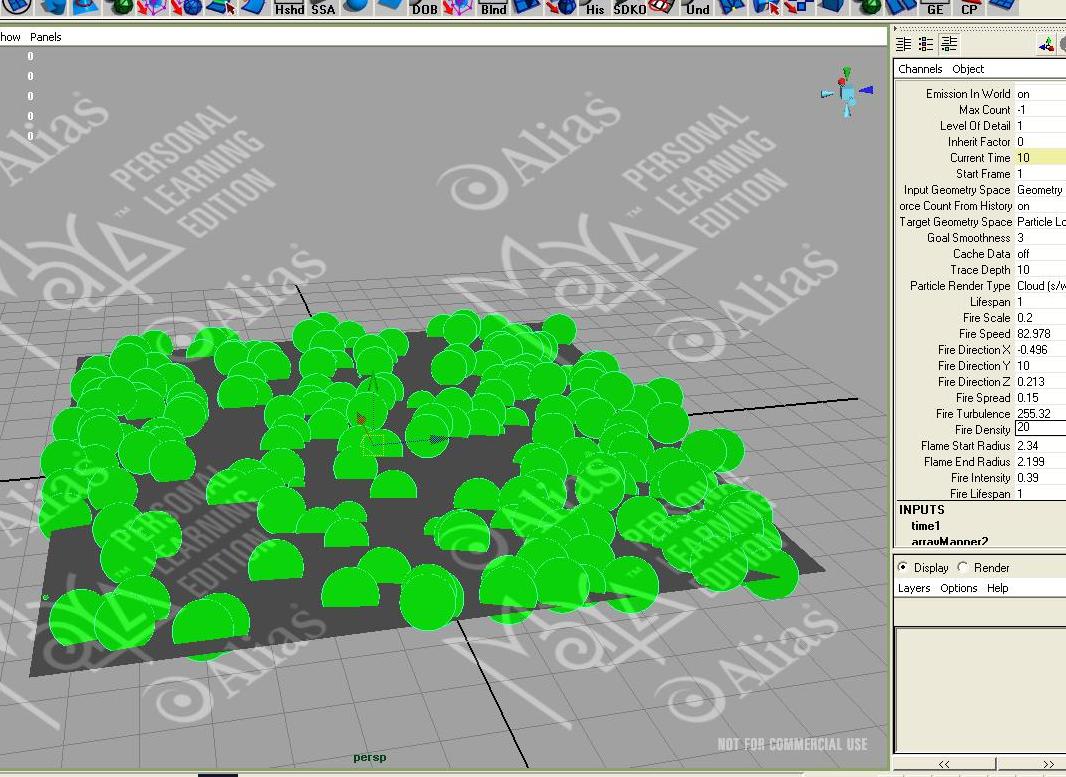This screenshot has width=1066, height=777.
Task: Select the Display radio button
Action: point(903,567)
